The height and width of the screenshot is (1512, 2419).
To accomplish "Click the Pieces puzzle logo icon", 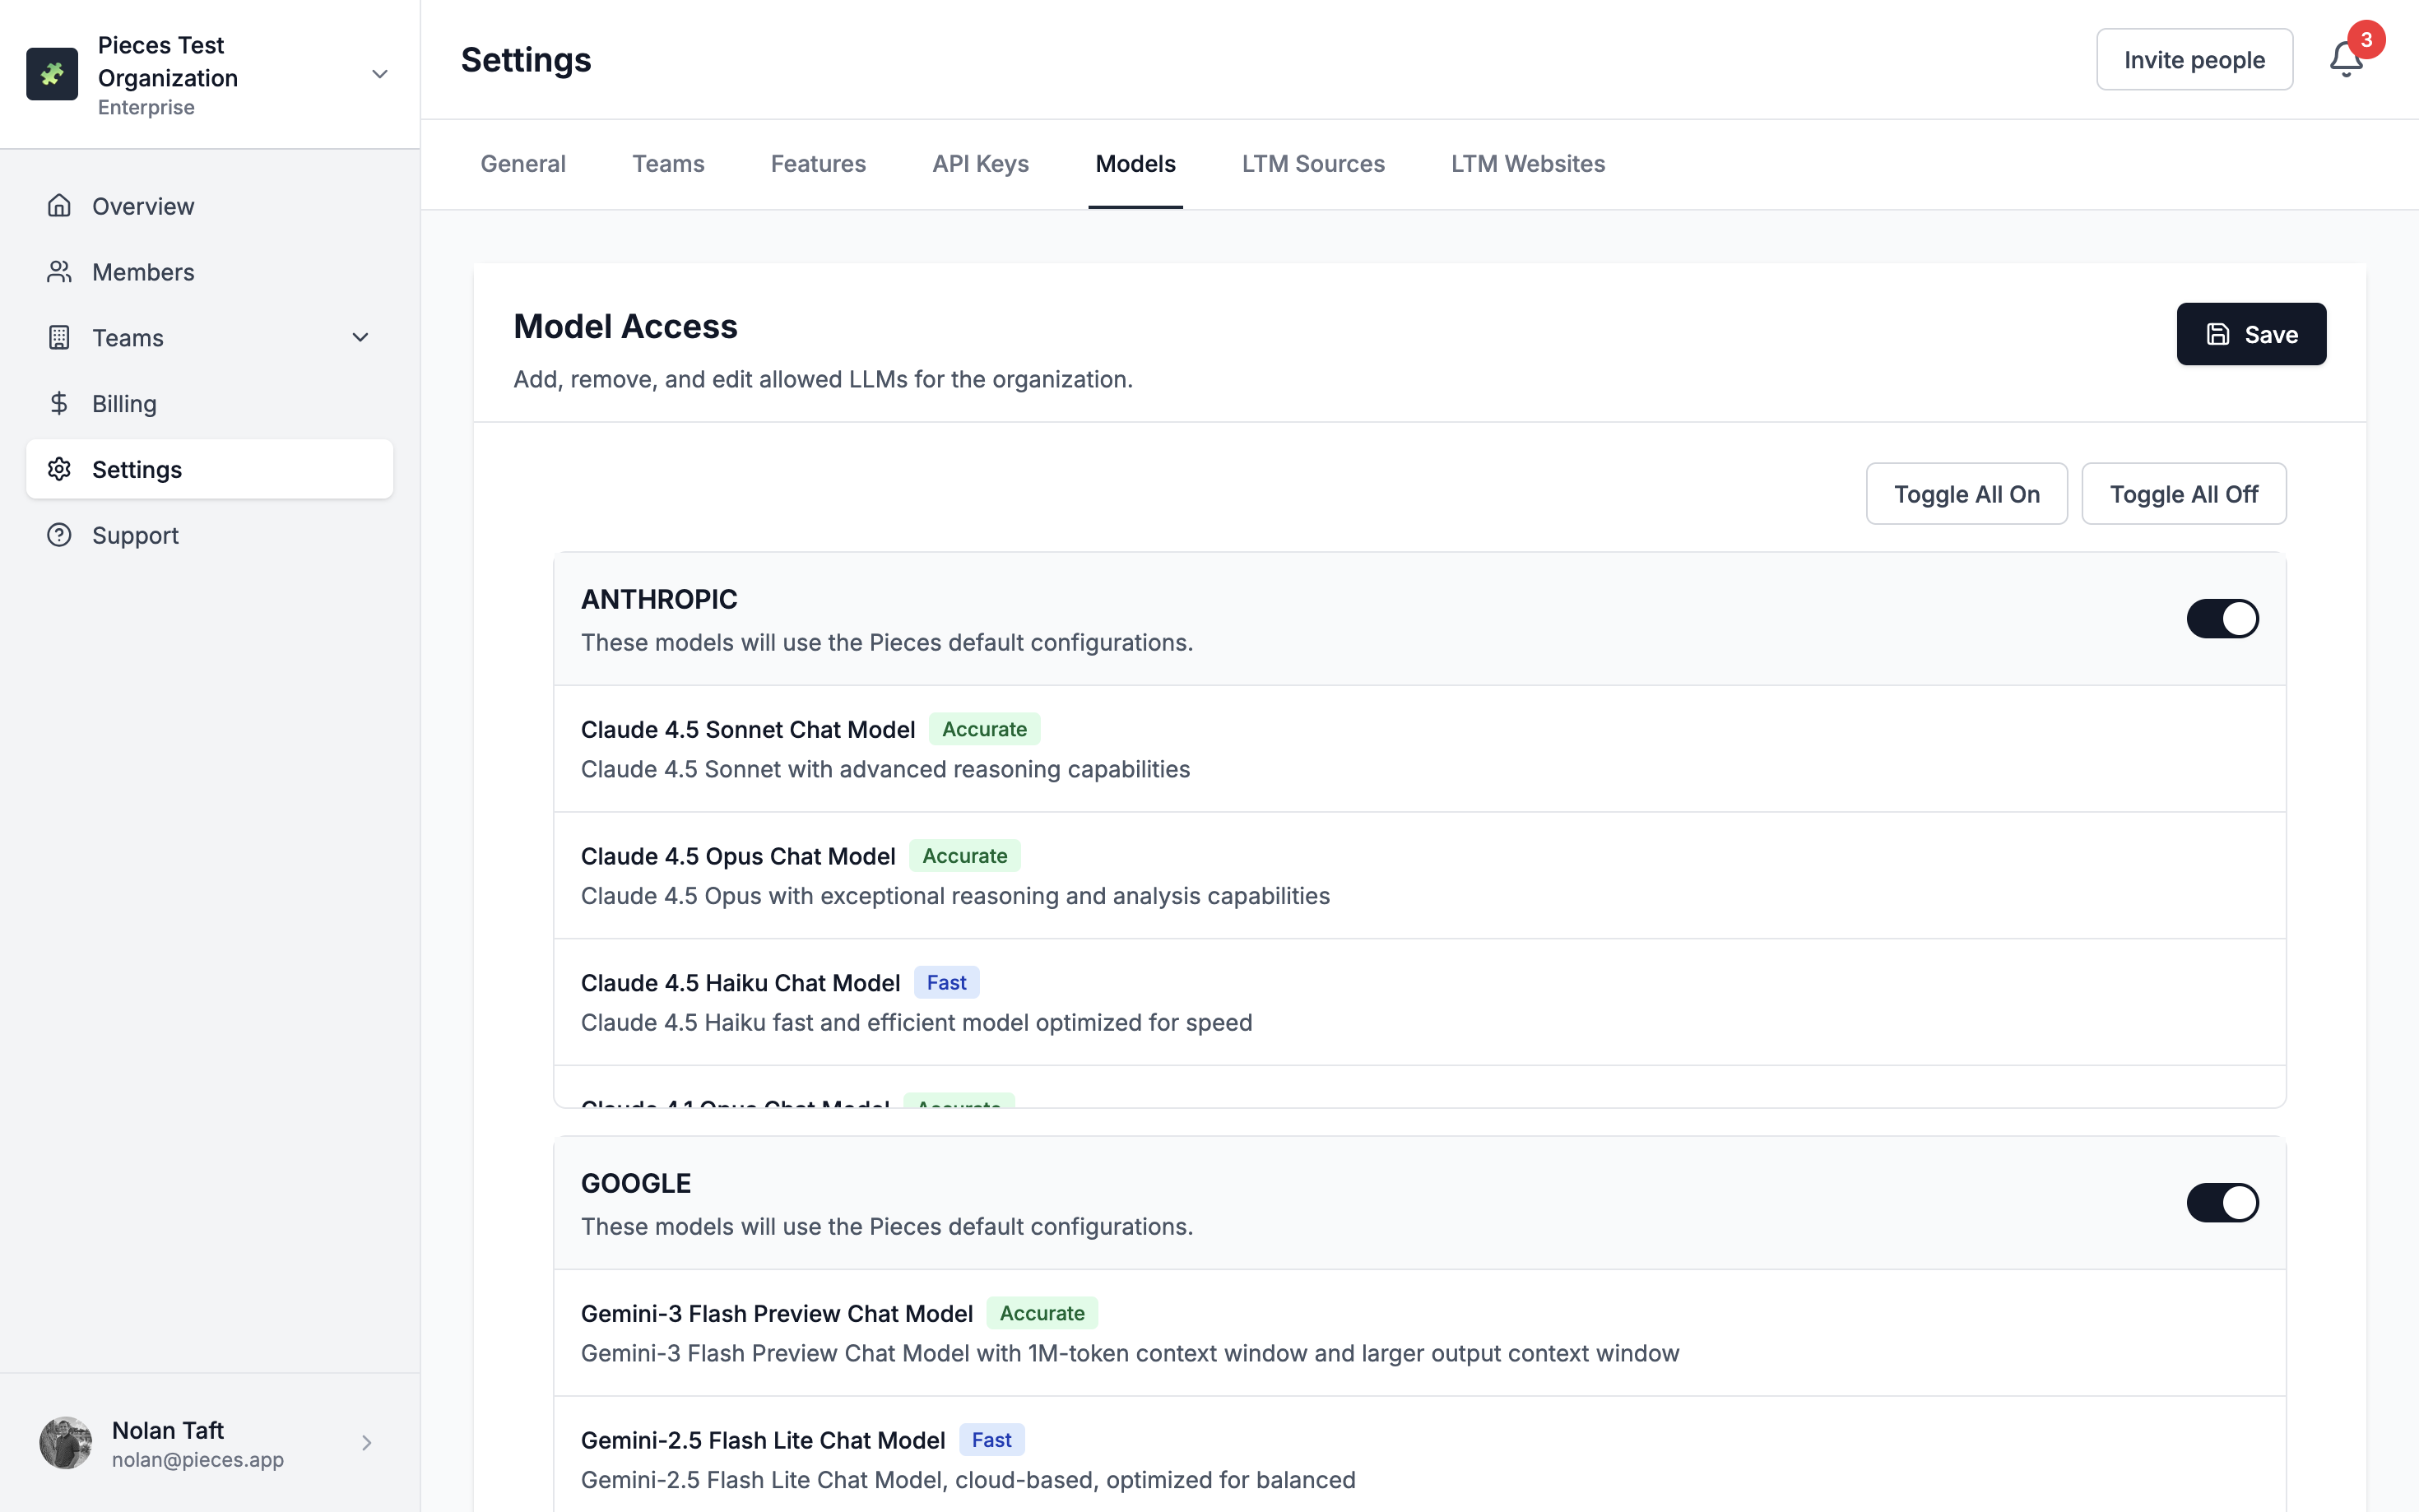I will point(52,74).
